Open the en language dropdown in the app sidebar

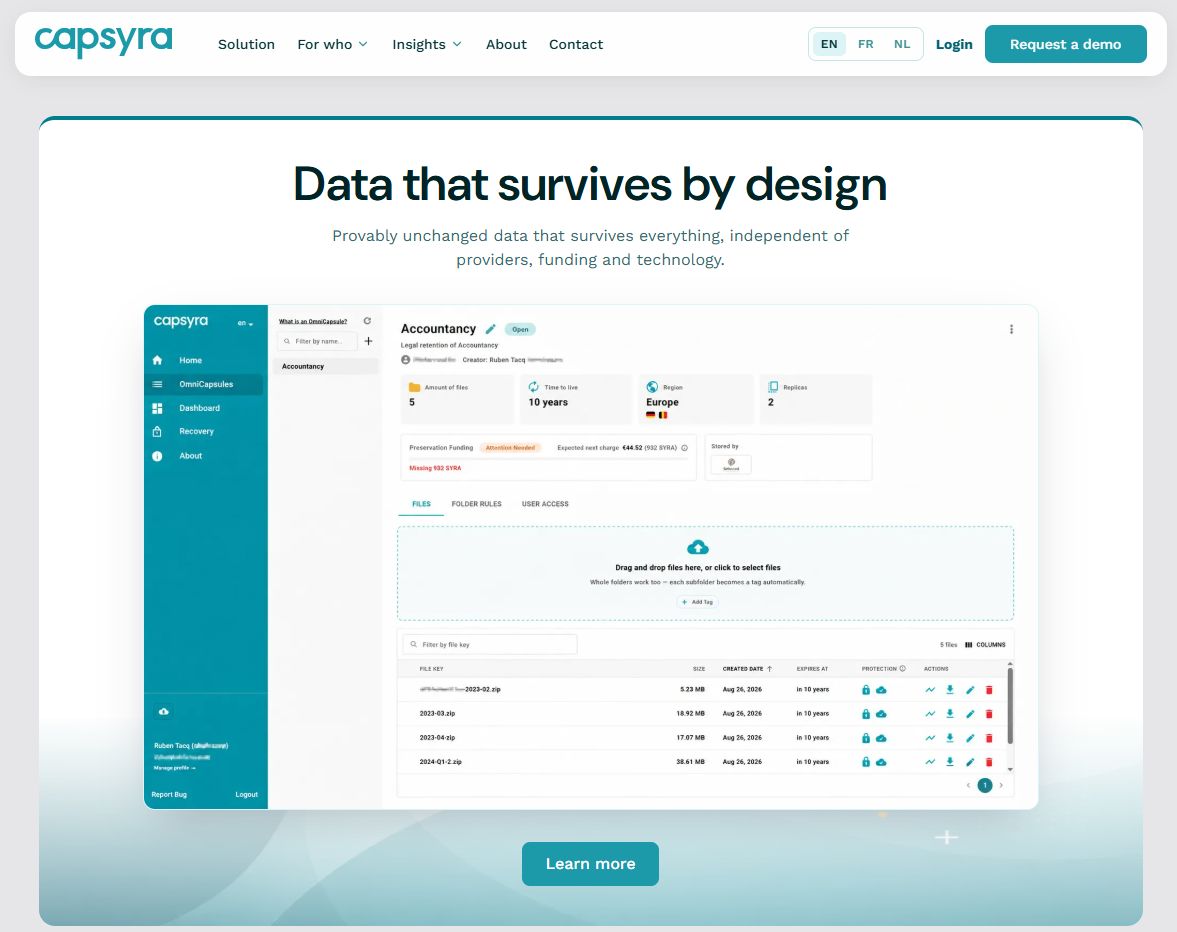[245, 323]
